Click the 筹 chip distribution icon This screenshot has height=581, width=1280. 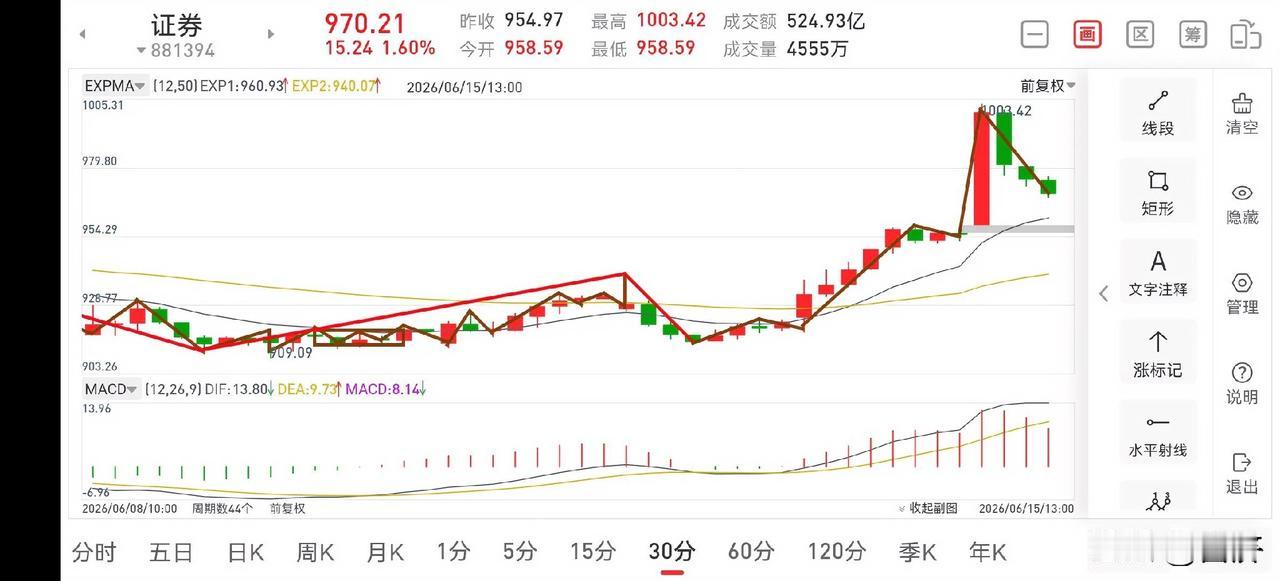[1192, 34]
